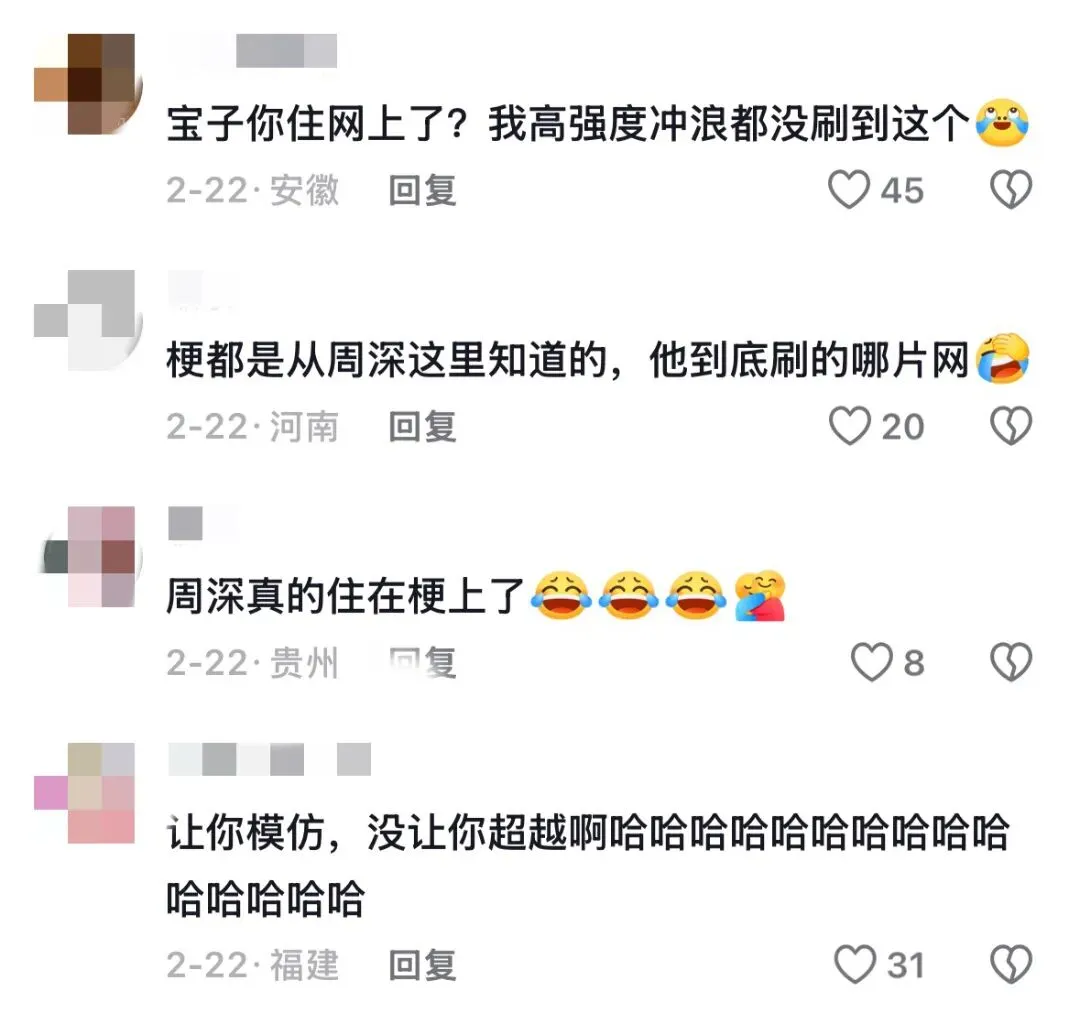This screenshot has width=1080, height=1023.
Task: Tap broken heart on the Henan comment
Action: pos(1010,426)
